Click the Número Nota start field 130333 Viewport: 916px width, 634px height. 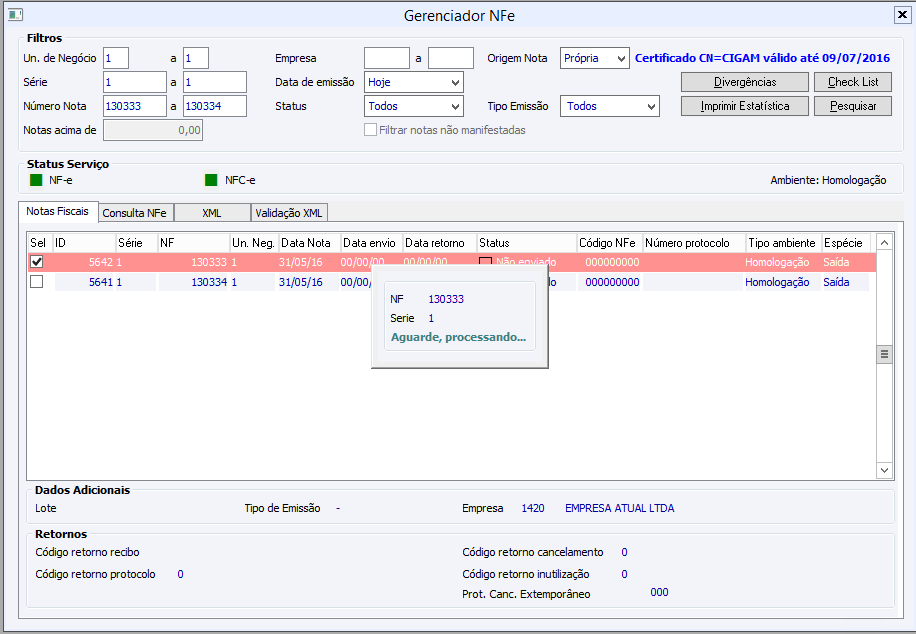click(x=135, y=106)
